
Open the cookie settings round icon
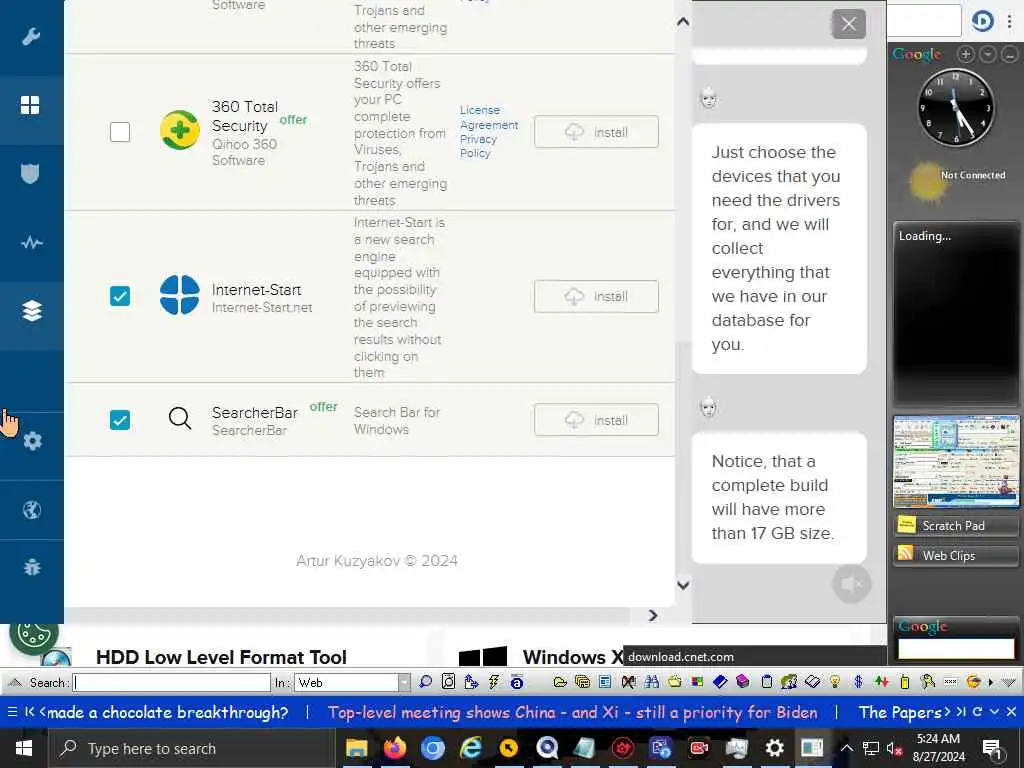(x=33, y=634)
